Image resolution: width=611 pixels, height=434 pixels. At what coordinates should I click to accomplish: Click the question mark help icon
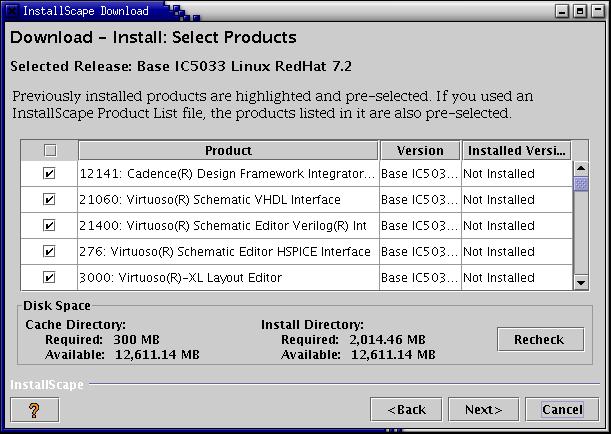(34, 409)
